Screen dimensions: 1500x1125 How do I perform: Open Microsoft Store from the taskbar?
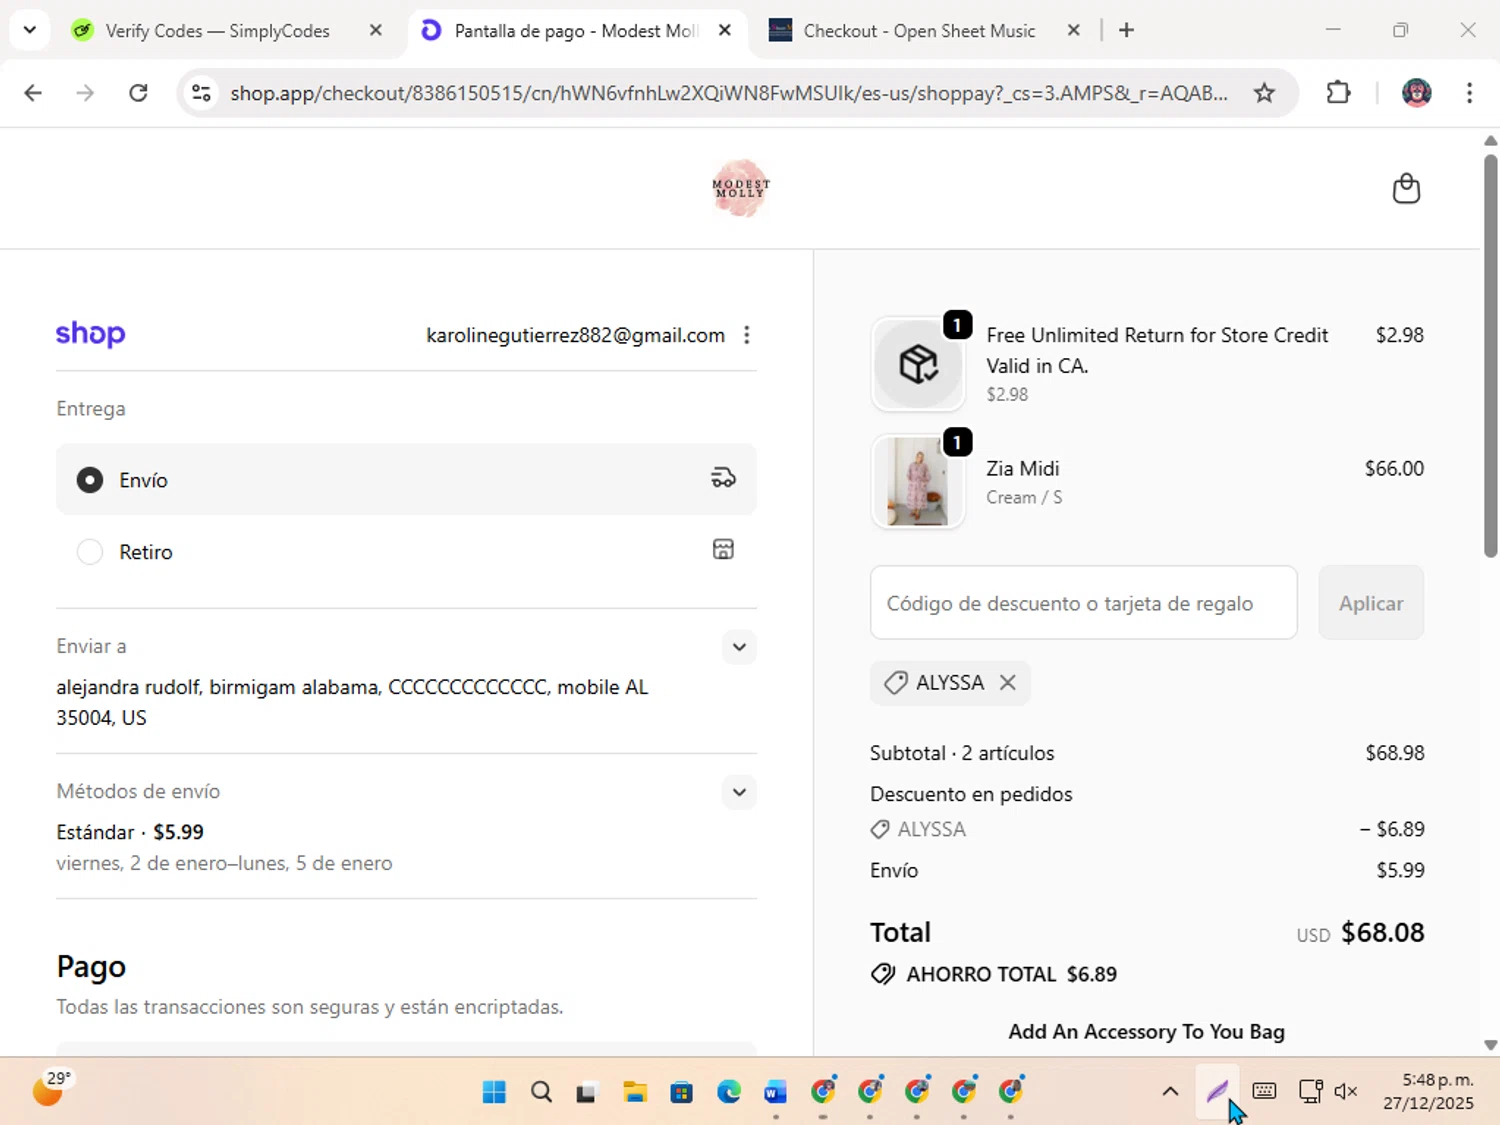(681, 1091)
